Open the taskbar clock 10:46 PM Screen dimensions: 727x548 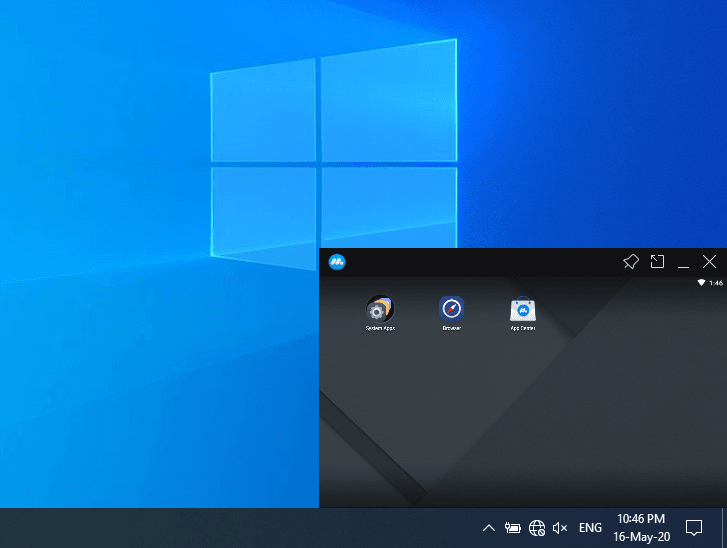641,519
